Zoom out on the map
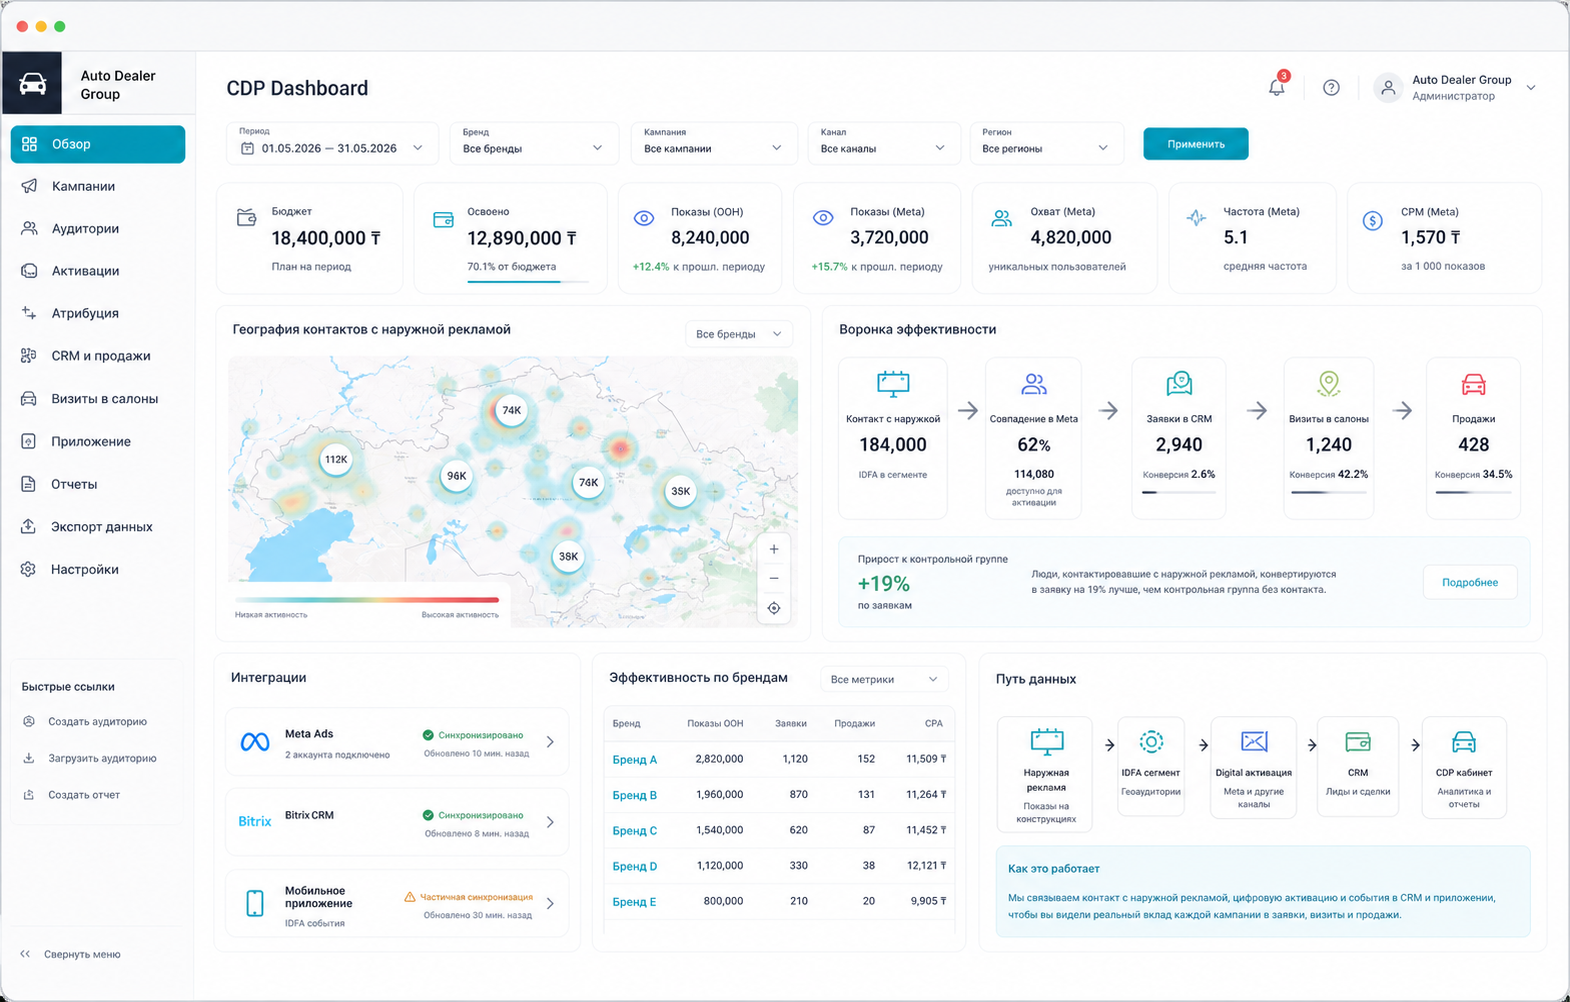This screenshot has width=1570, height=1002. coord(773,578)
